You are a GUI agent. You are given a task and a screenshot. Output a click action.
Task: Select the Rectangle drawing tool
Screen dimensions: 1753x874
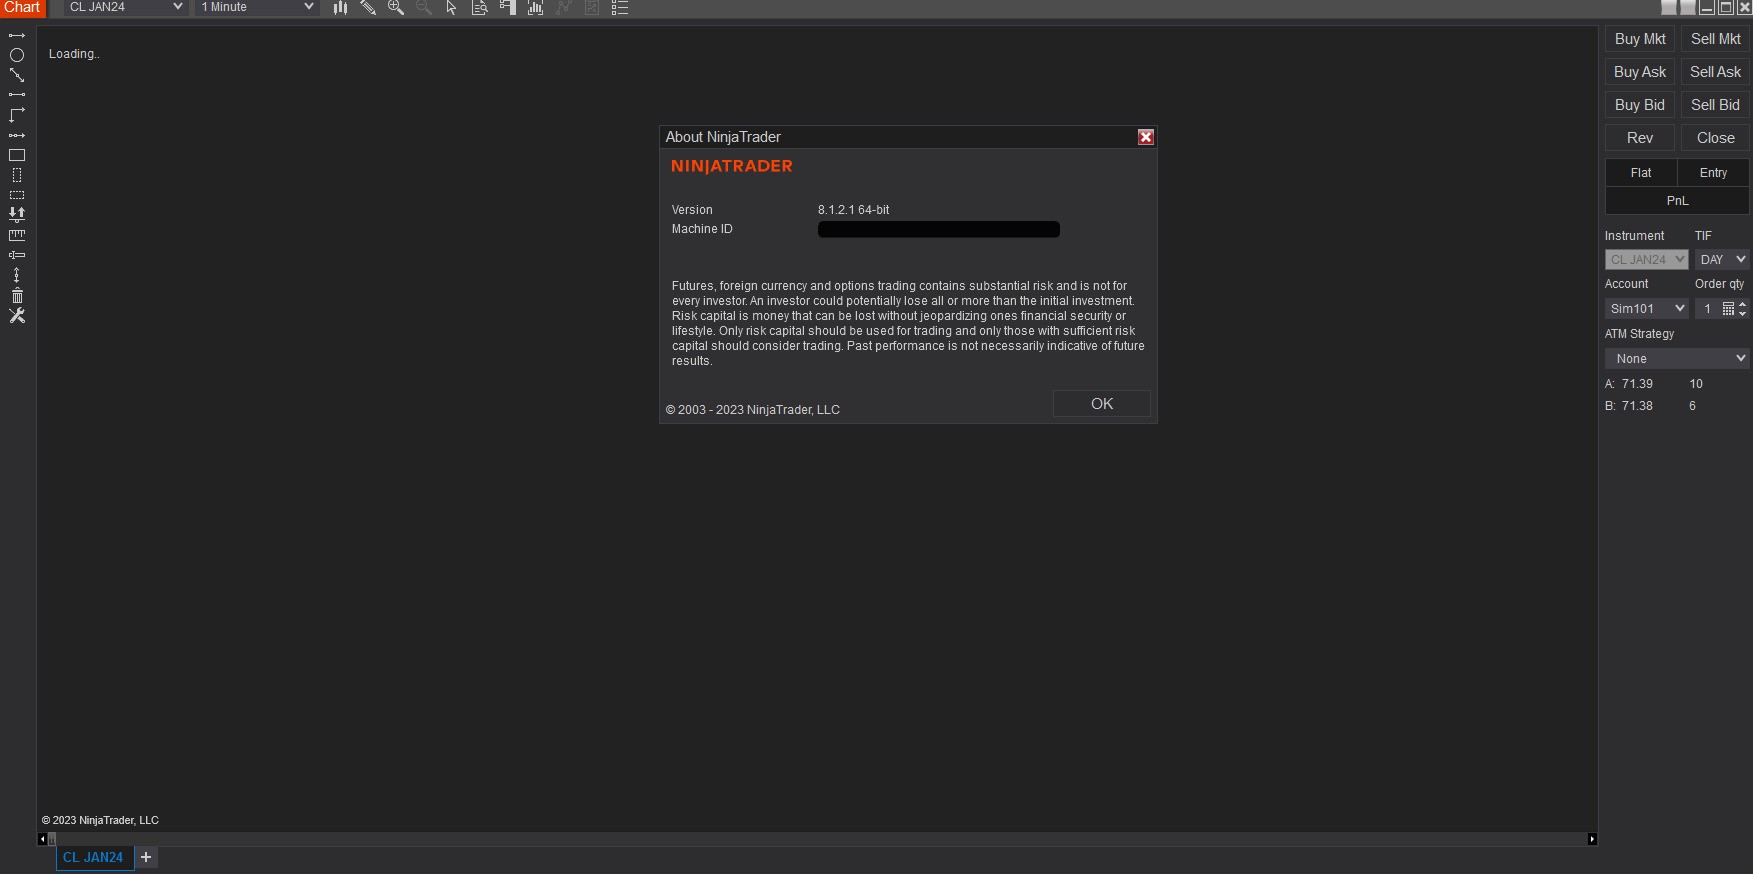(17, 155)
